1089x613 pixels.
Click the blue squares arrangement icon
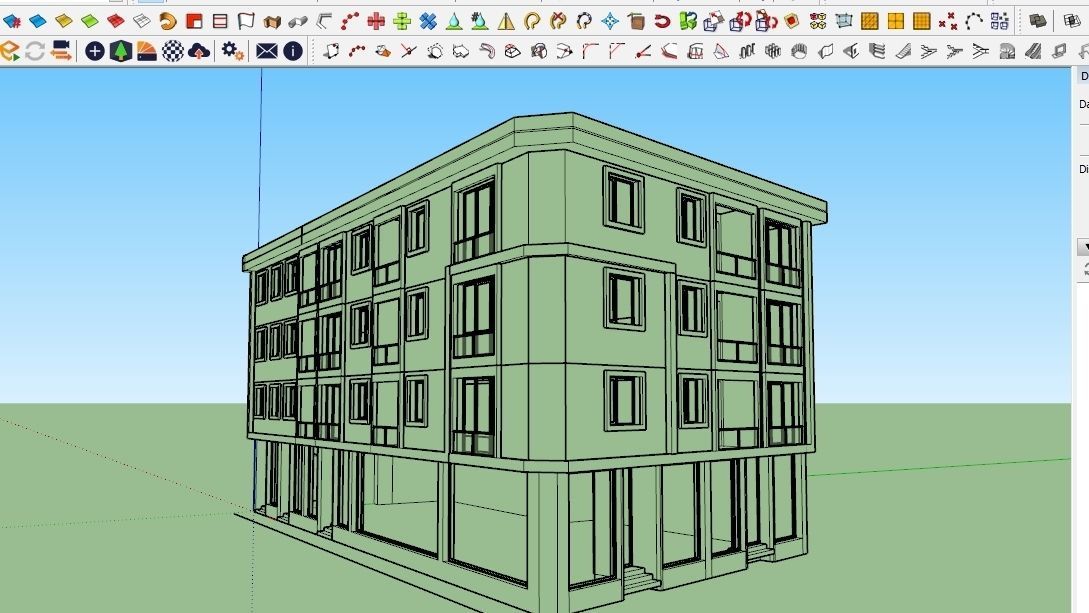coord(999,22)
